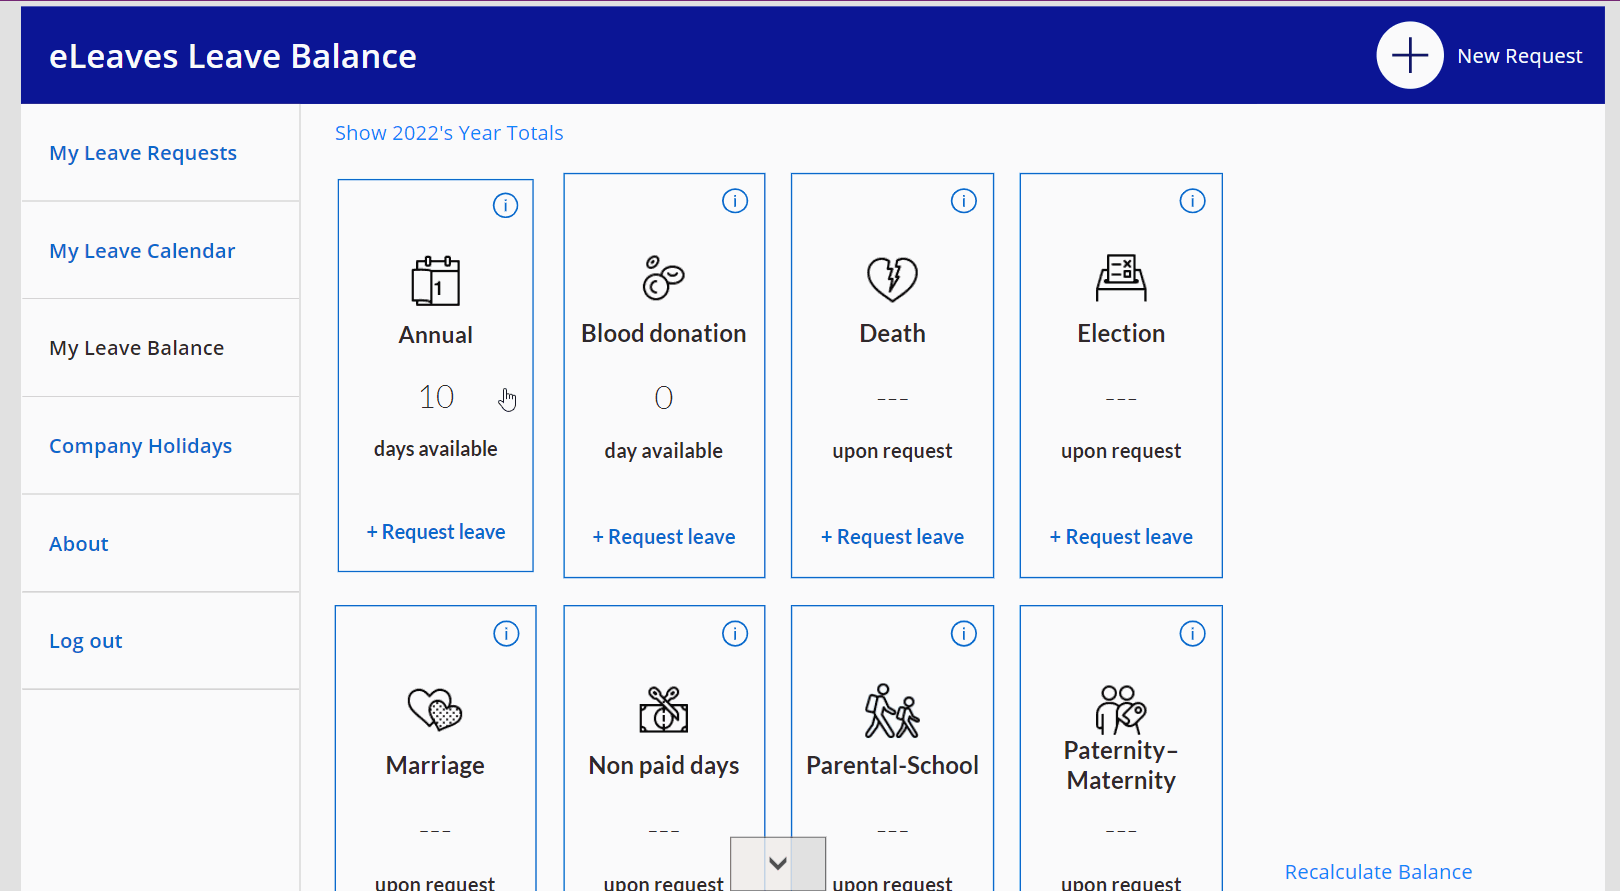Click 'upon request' on the Election card
The image size is (1620, 891).
tap(1121, 451)
